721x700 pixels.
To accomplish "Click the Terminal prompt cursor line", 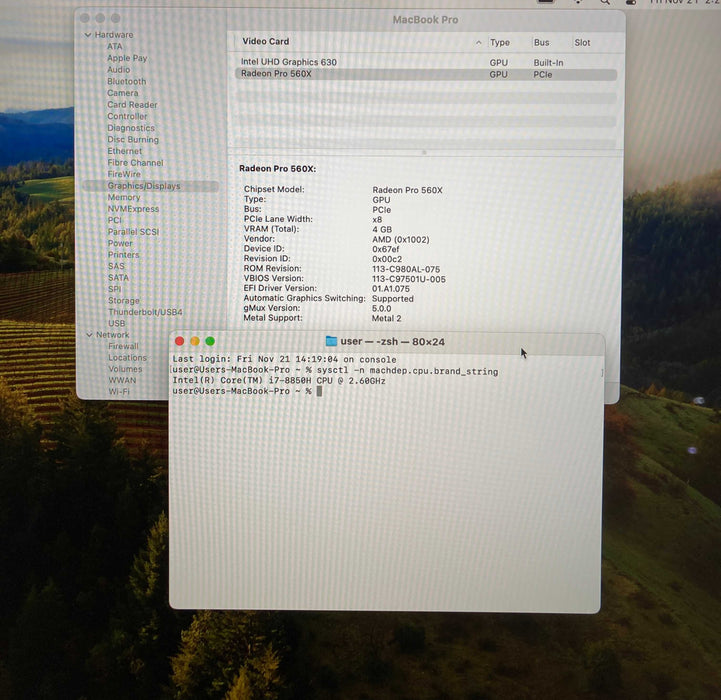I will pos(247,391).
